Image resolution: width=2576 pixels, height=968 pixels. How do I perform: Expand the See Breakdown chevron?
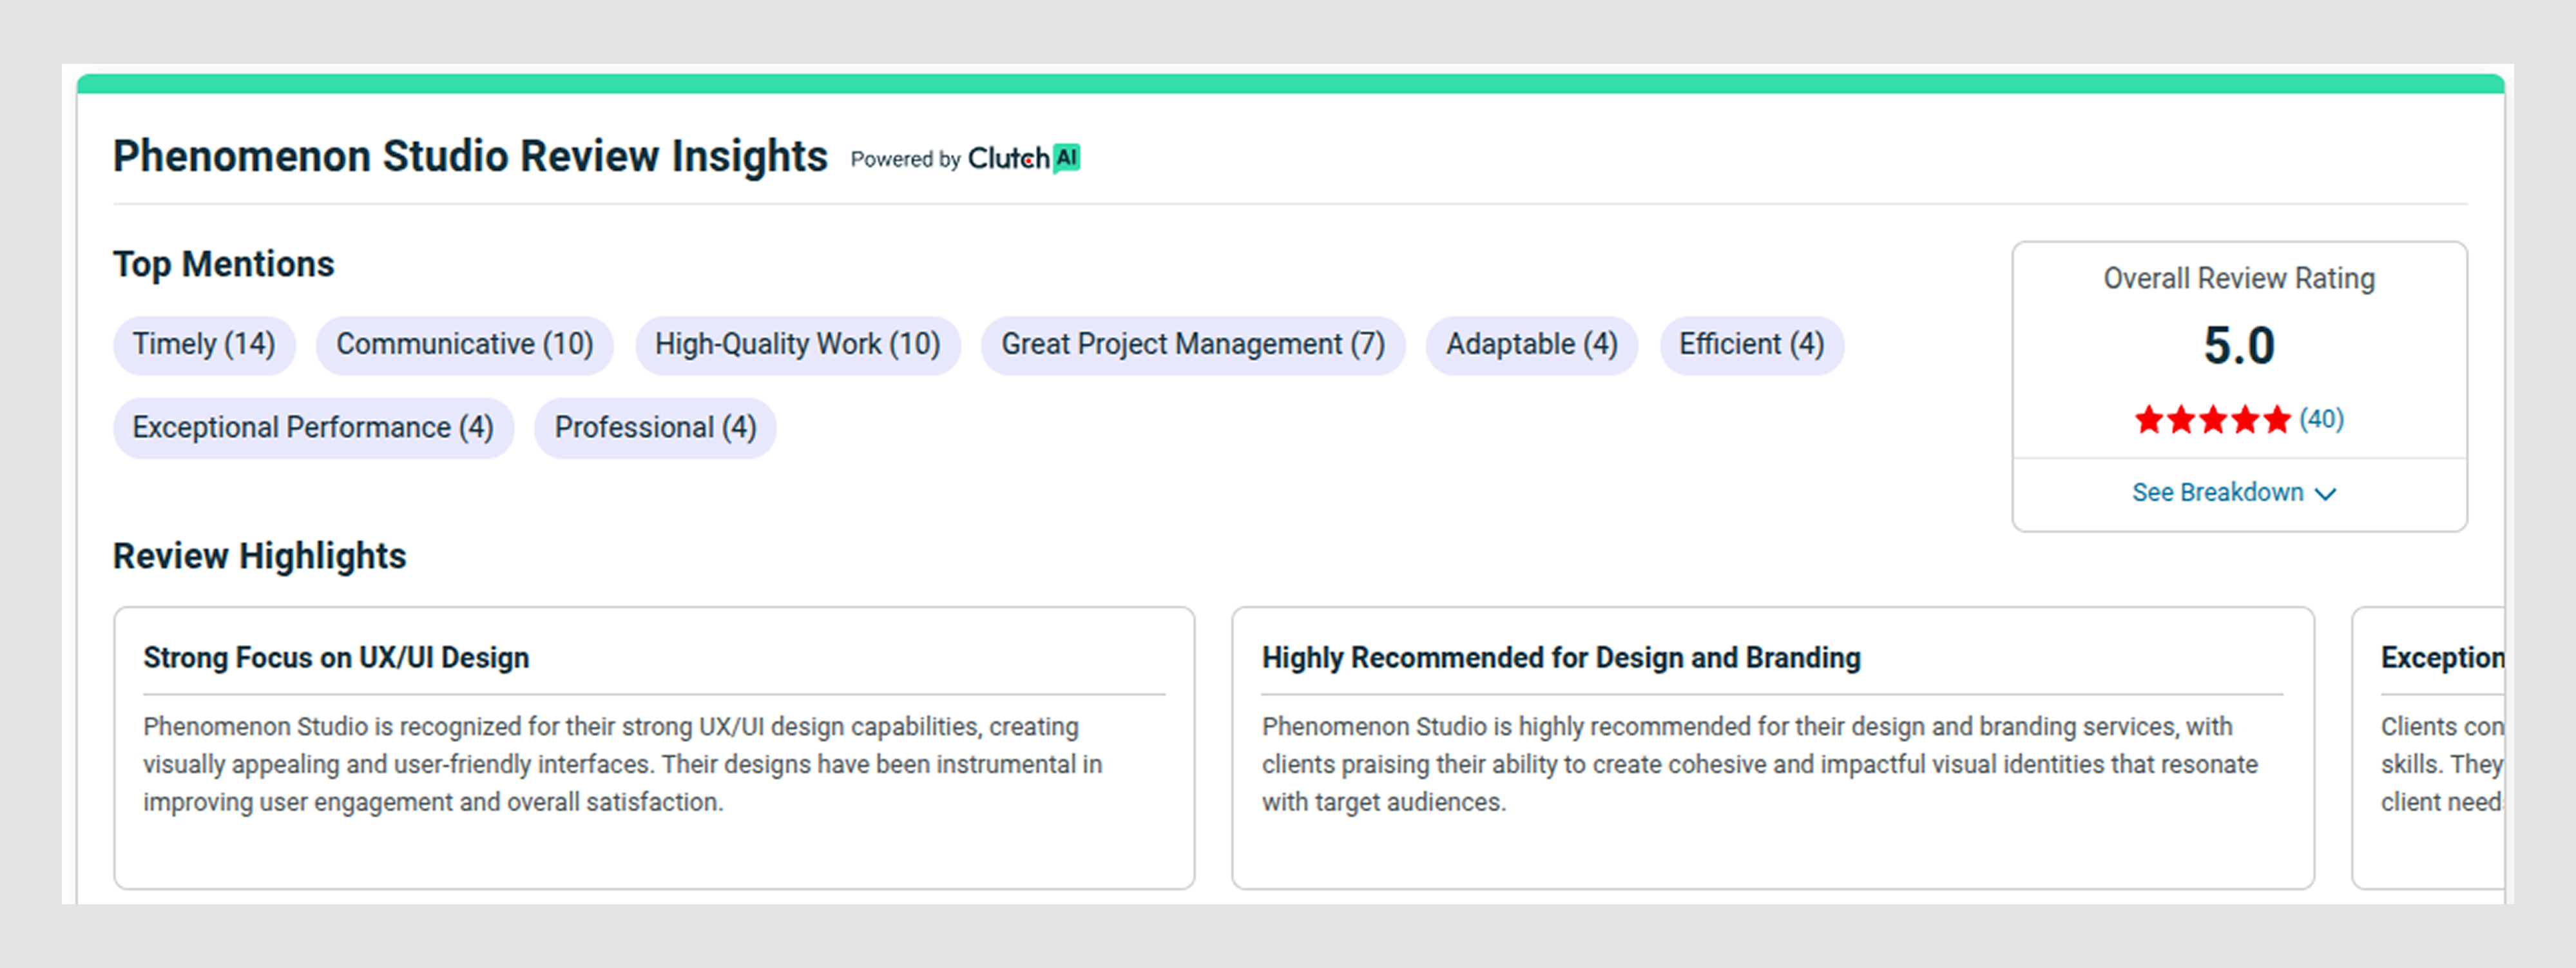[x=2326, y=494]
